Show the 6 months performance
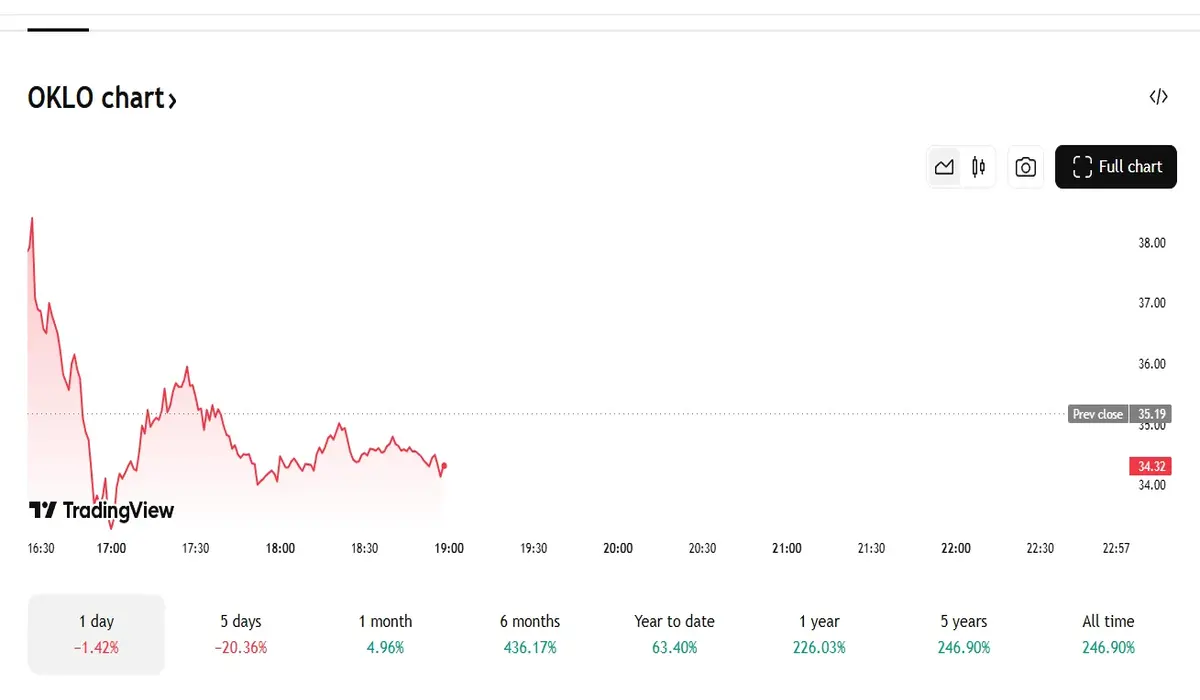Image resolution: width=1200 pixels, height=700 pixels. 530,634
